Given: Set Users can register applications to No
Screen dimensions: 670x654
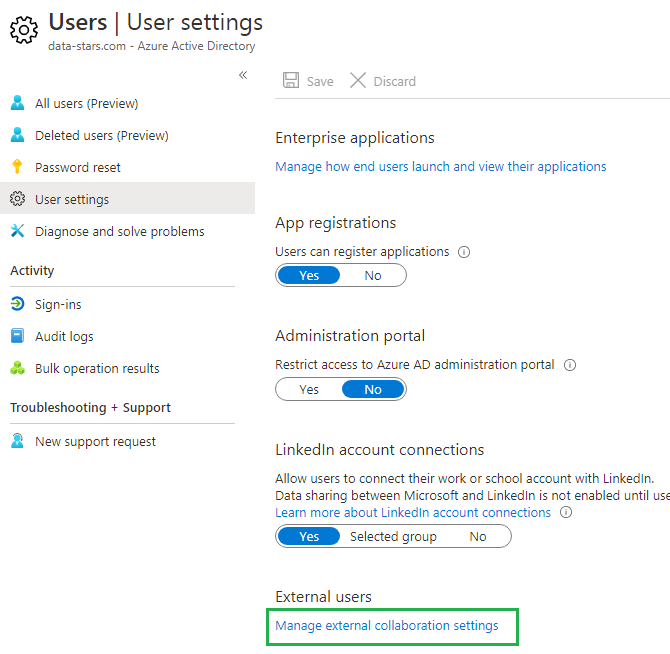Looking at the screenshot, I should coord(373,275).
